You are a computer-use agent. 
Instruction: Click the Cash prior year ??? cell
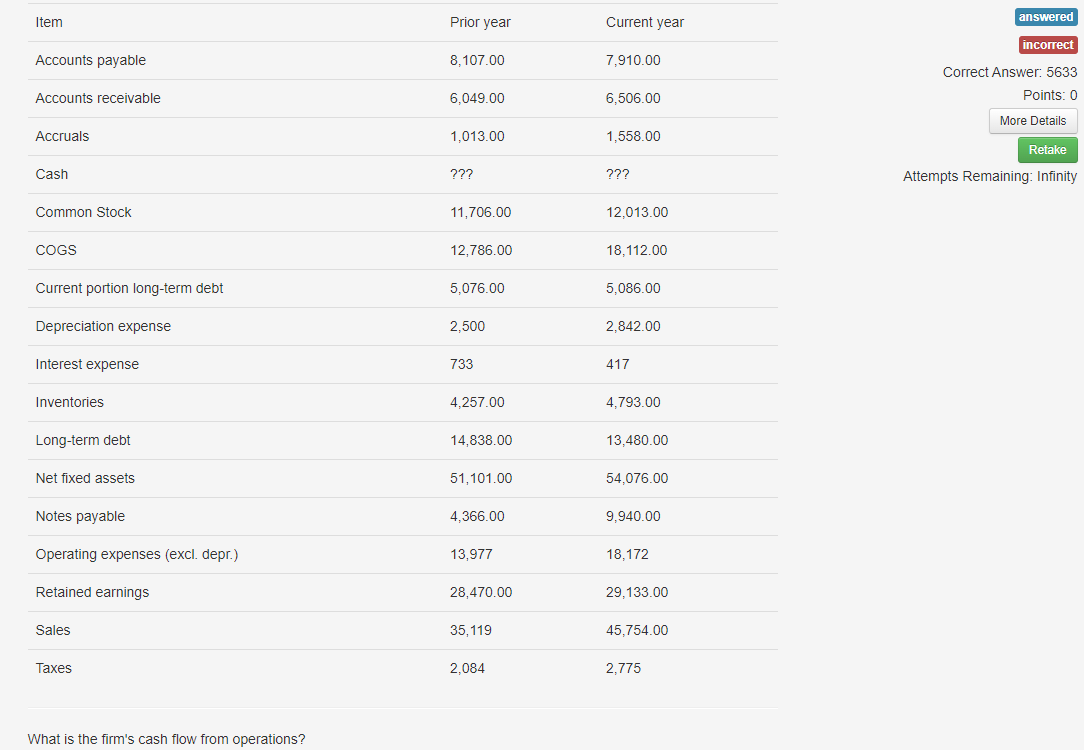[461, 174]
